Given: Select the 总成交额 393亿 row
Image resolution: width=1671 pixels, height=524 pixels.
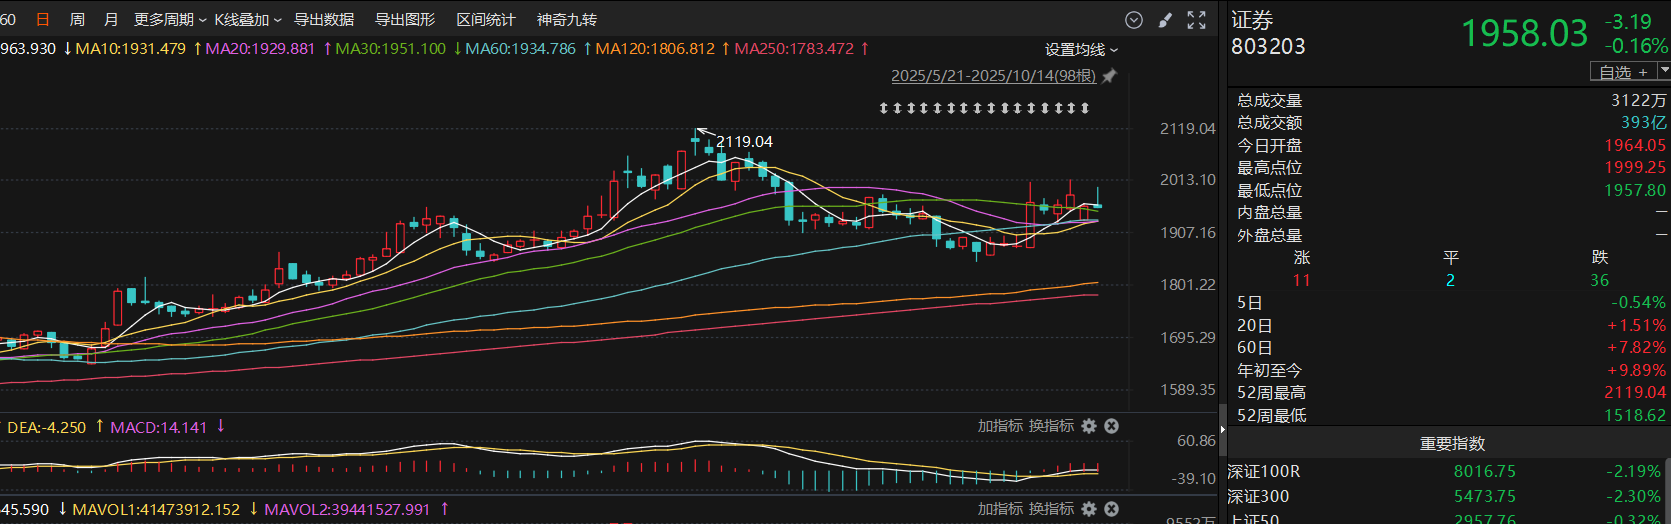Looking at the screenshot, I should 1451,122.
